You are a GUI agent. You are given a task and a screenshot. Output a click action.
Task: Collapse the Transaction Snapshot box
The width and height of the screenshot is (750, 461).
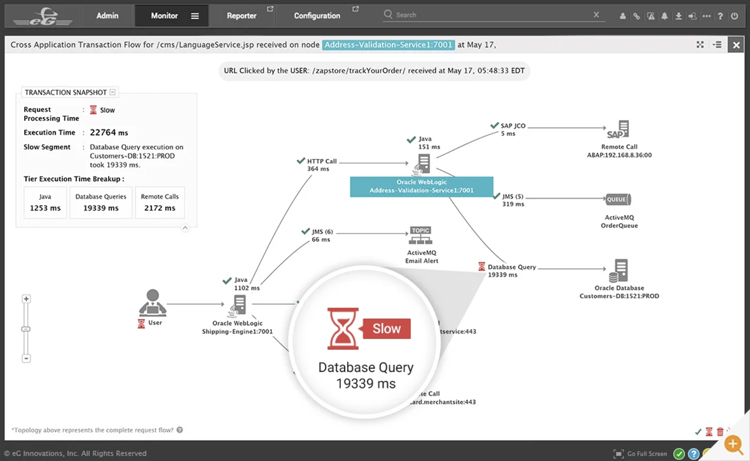112,92
